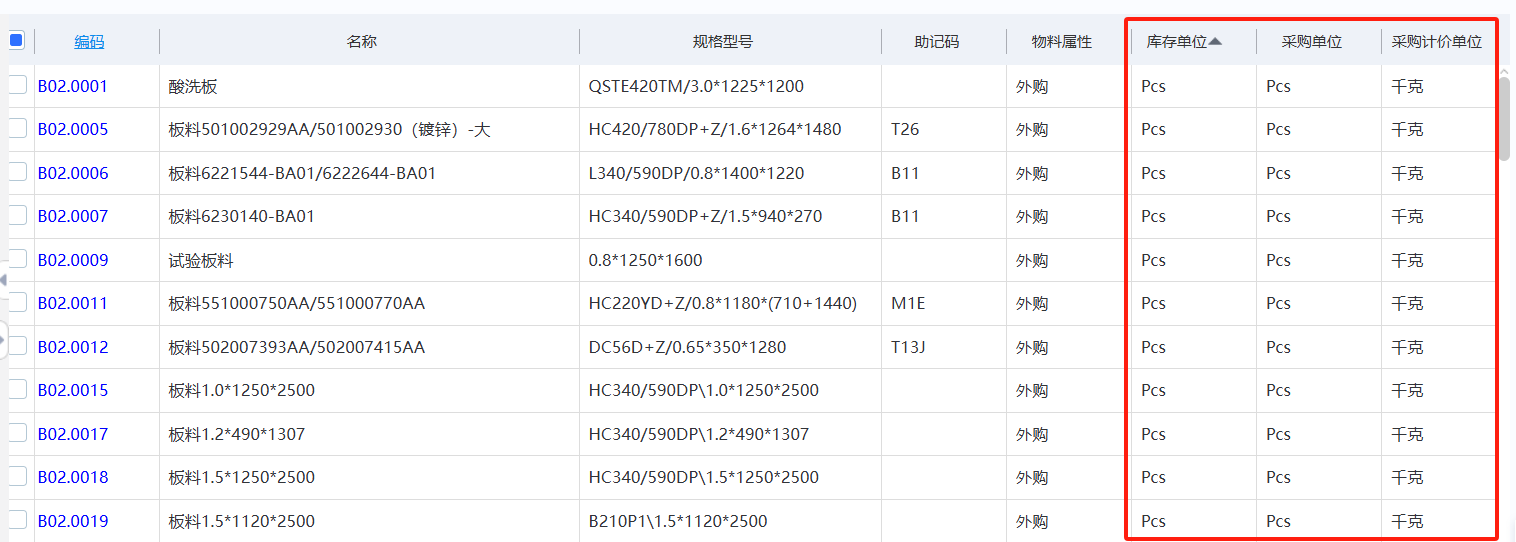Tick the checkbox for B02.0012
The width and height of the screenshot is (1516, 542).
click(17, 346)
